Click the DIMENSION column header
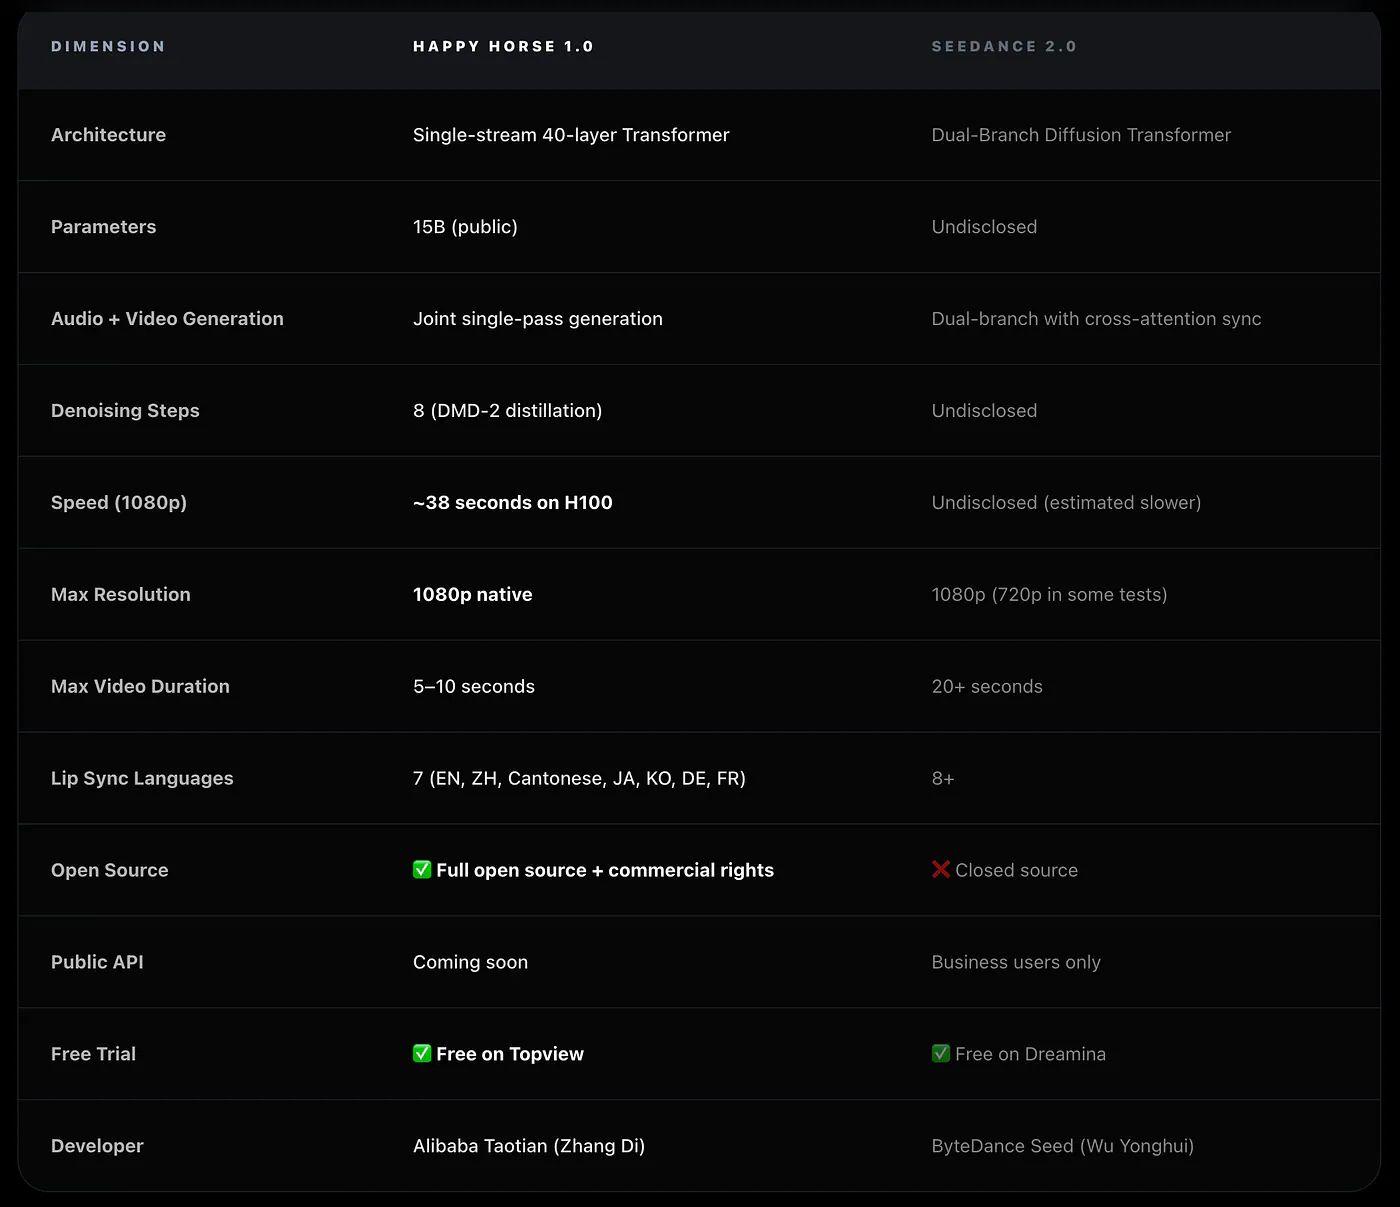This screenshot has height=1207, width=1400. (108, 46)
